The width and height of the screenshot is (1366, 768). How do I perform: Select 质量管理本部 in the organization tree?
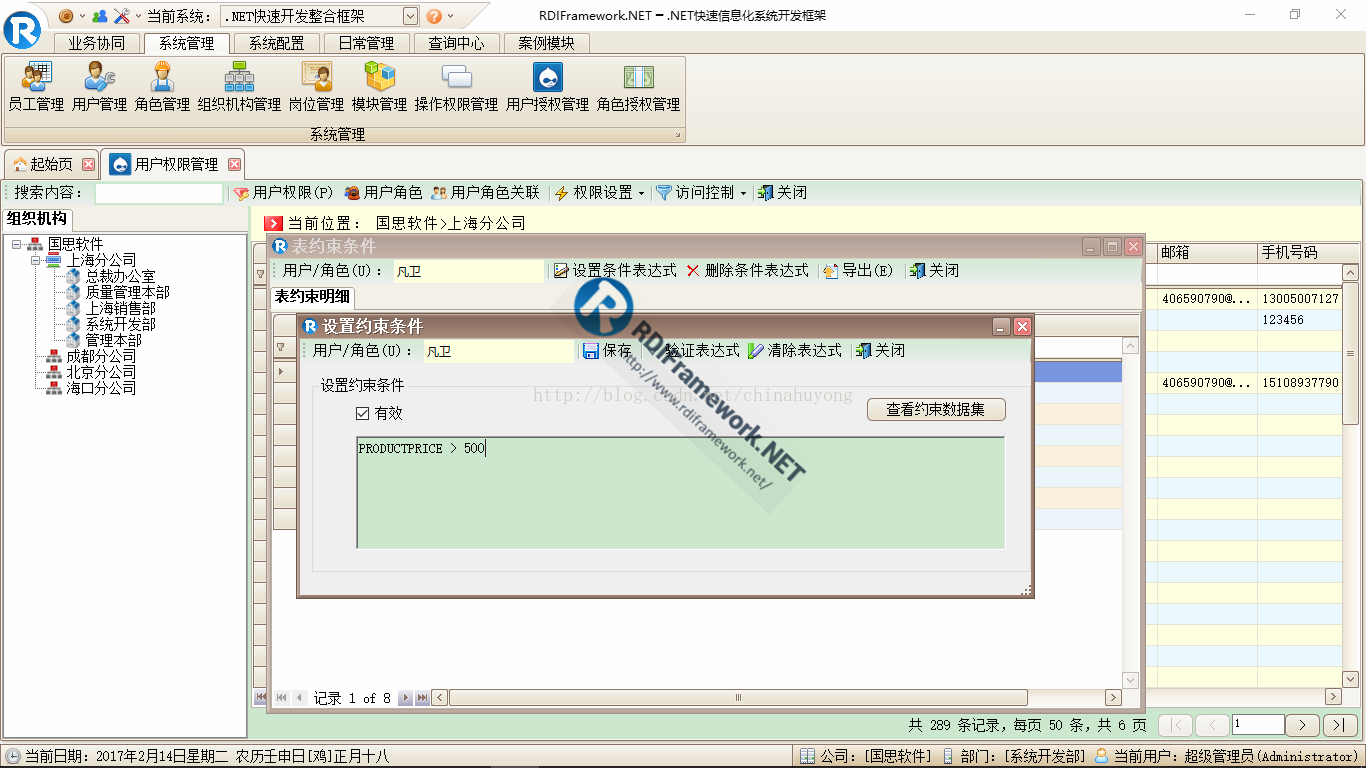(128, 292)
